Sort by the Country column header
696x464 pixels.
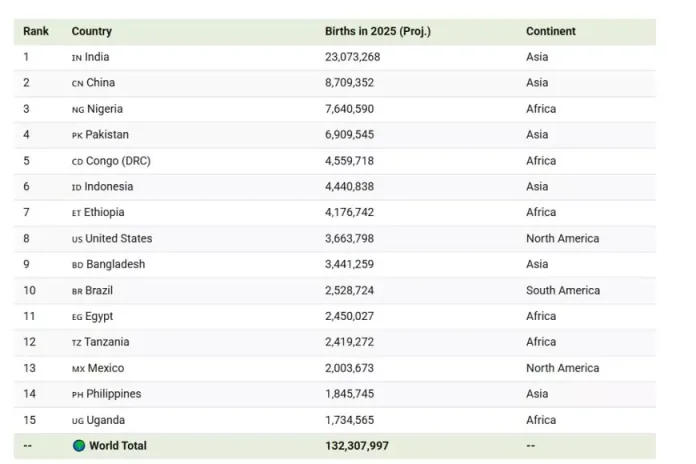[92, 32]
